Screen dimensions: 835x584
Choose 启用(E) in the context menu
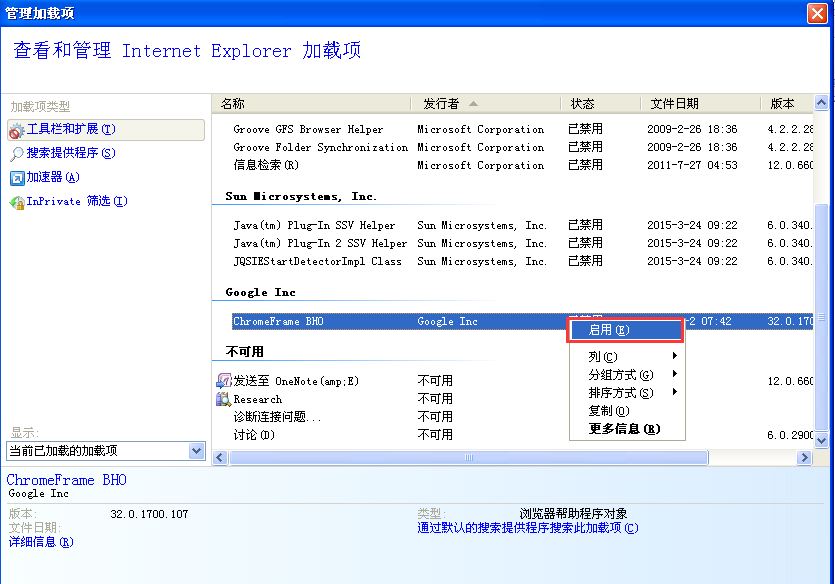pos(626,330)
